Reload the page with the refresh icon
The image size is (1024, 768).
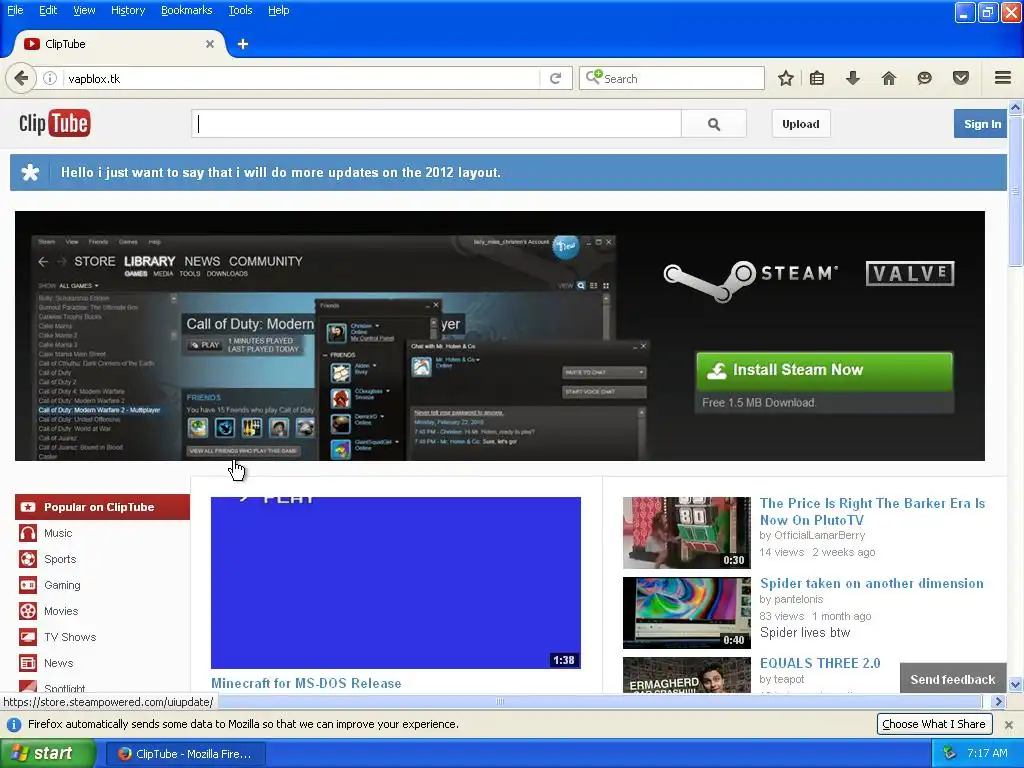pos(556,78)
